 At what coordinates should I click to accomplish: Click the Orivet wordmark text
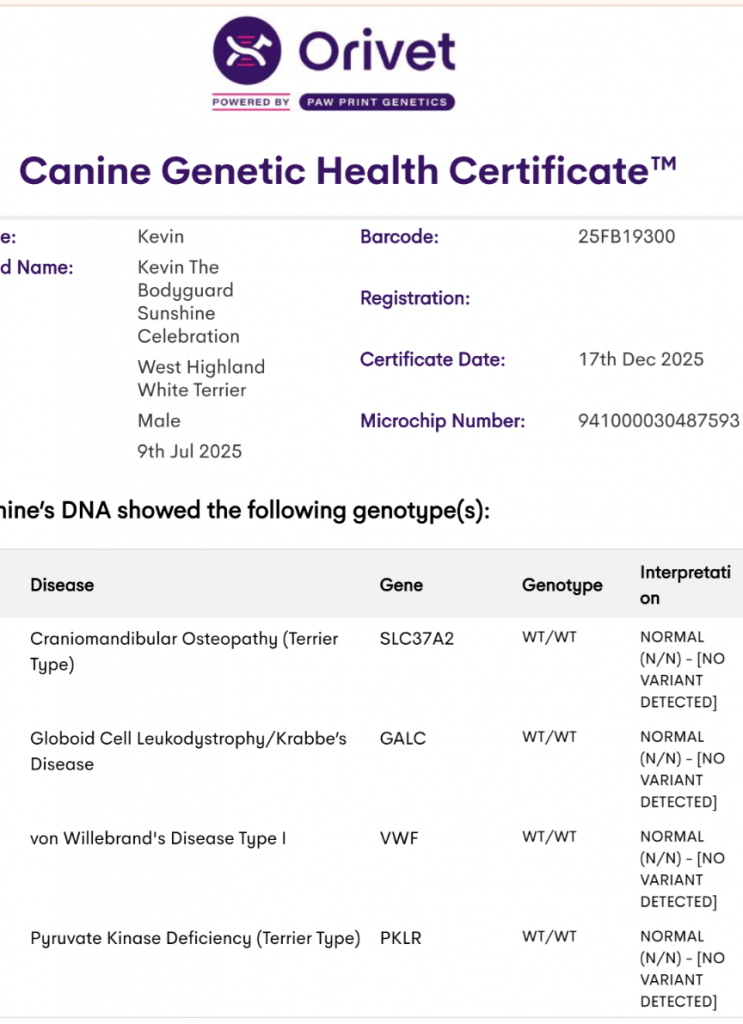tap(378, 52)
